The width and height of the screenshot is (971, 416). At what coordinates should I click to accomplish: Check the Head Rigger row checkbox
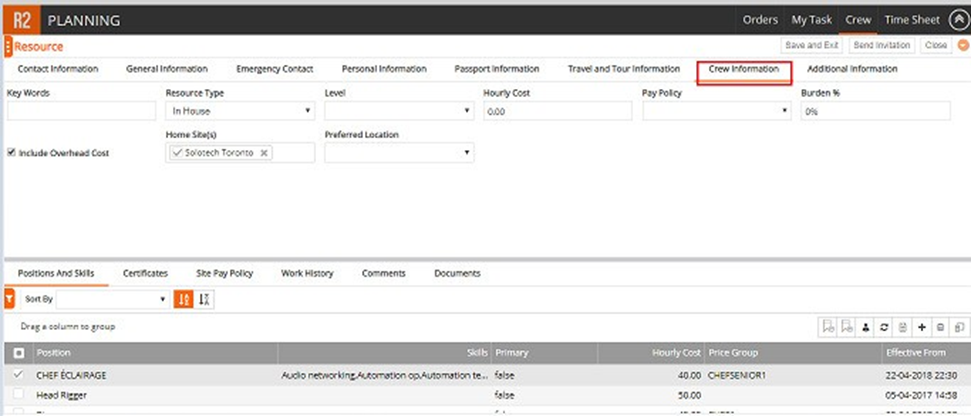(19, 395)
